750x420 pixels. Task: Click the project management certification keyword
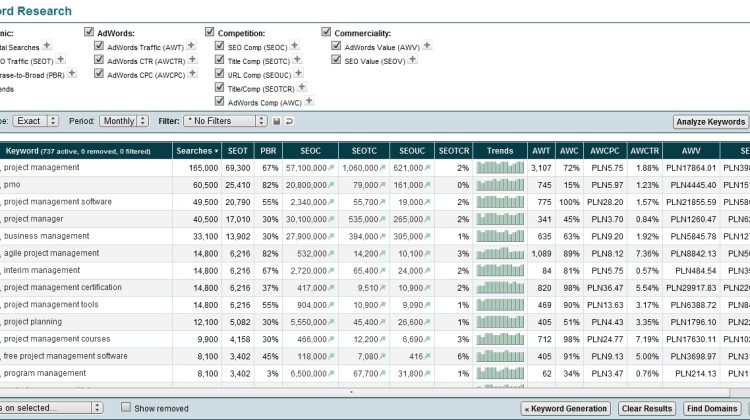tap(63, 287)
